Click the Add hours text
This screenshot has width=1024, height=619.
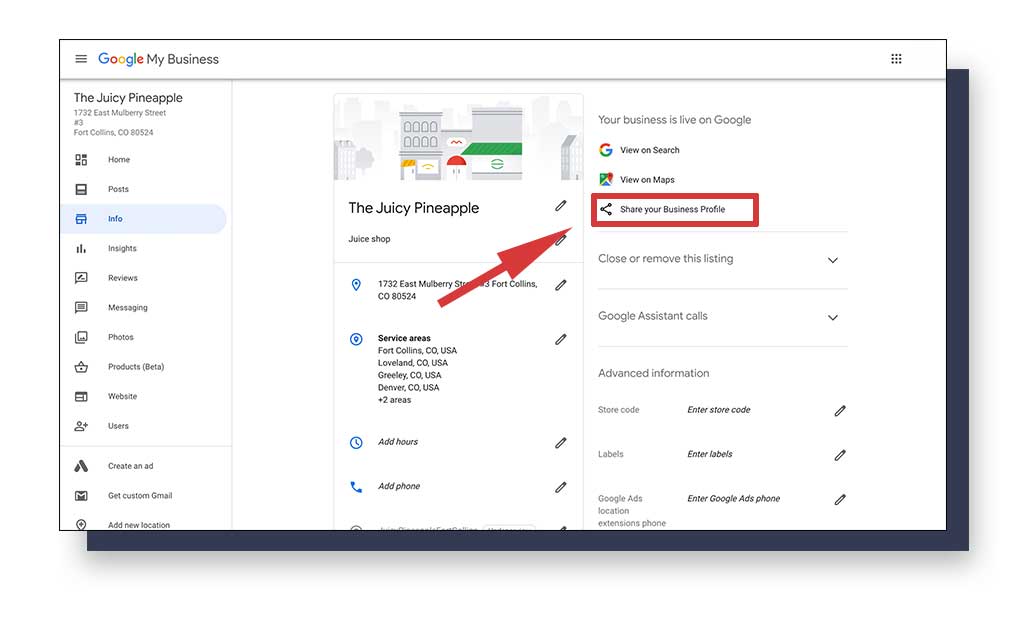(398, 442)
